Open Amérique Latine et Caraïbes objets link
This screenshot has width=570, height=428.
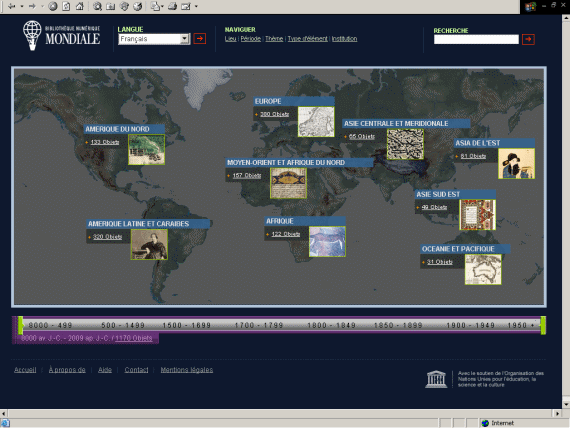tap(108, 237)
